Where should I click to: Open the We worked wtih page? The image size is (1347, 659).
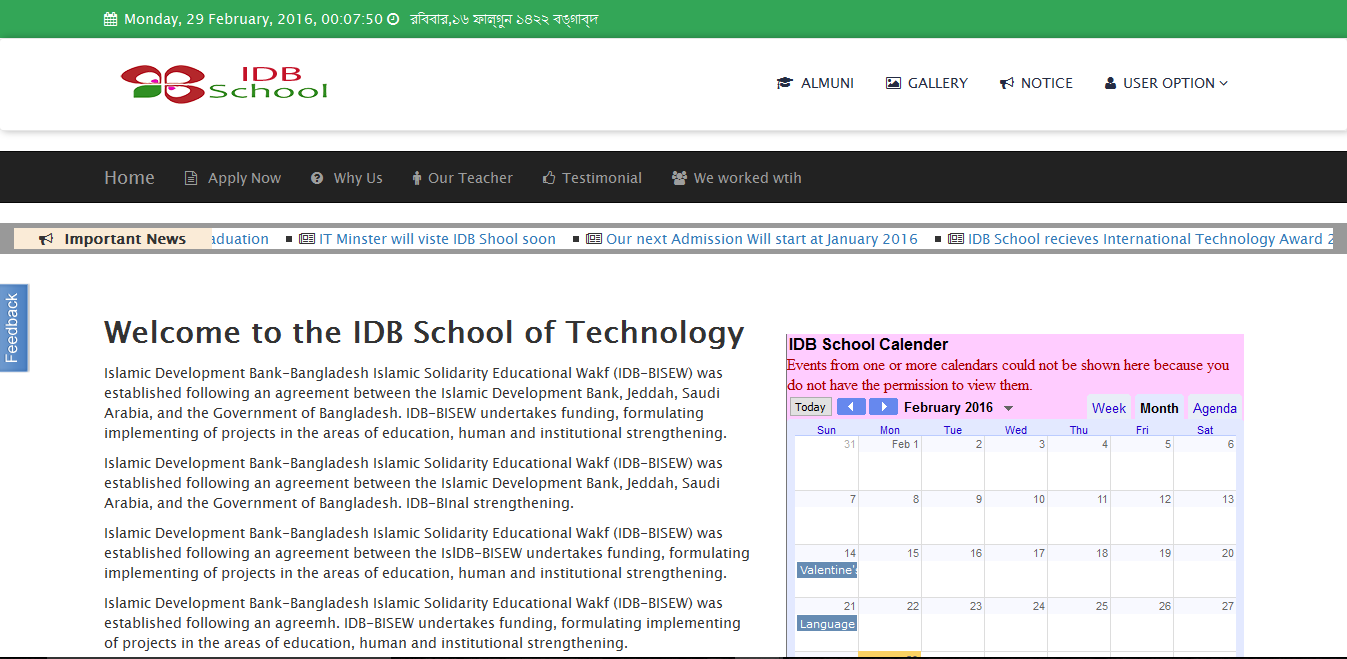pyautogui.click(x=736, y=178)
